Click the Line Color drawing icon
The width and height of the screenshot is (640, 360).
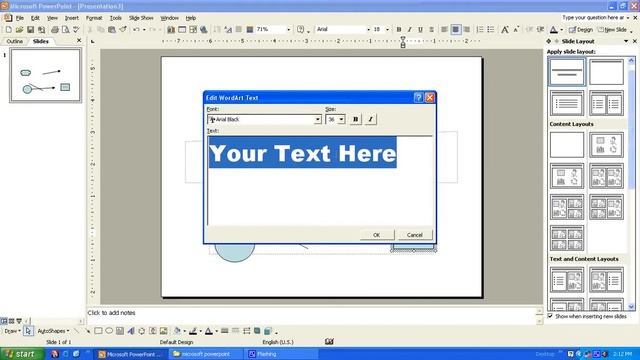coord(193,331)
